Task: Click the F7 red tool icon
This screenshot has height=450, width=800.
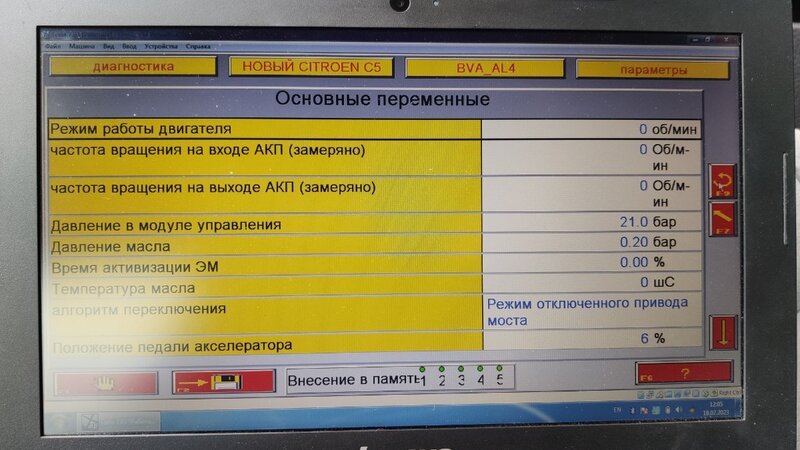Action: 722,218
